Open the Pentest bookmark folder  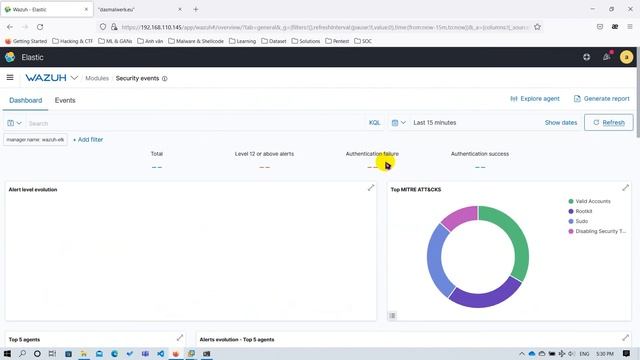pos(337,41)
